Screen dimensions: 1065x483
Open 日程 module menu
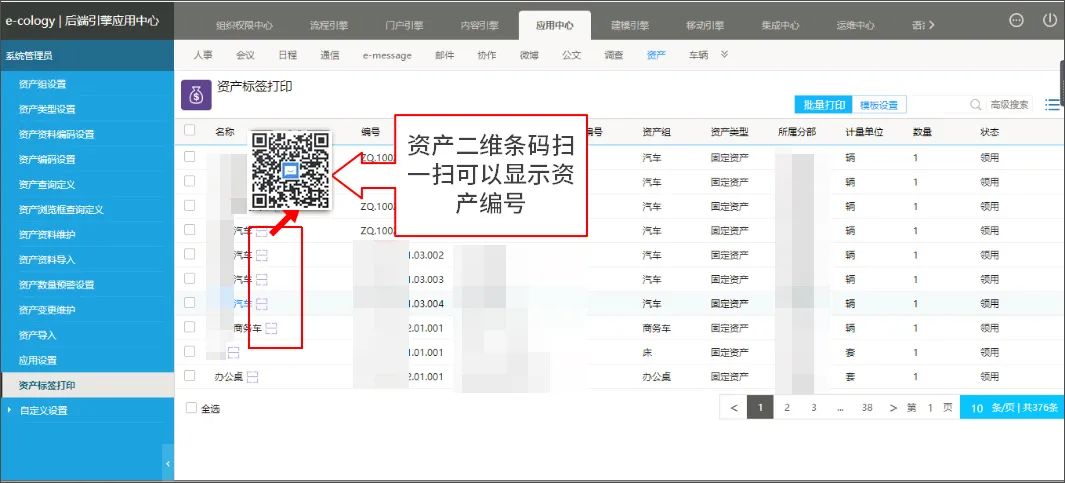(287, 55)
